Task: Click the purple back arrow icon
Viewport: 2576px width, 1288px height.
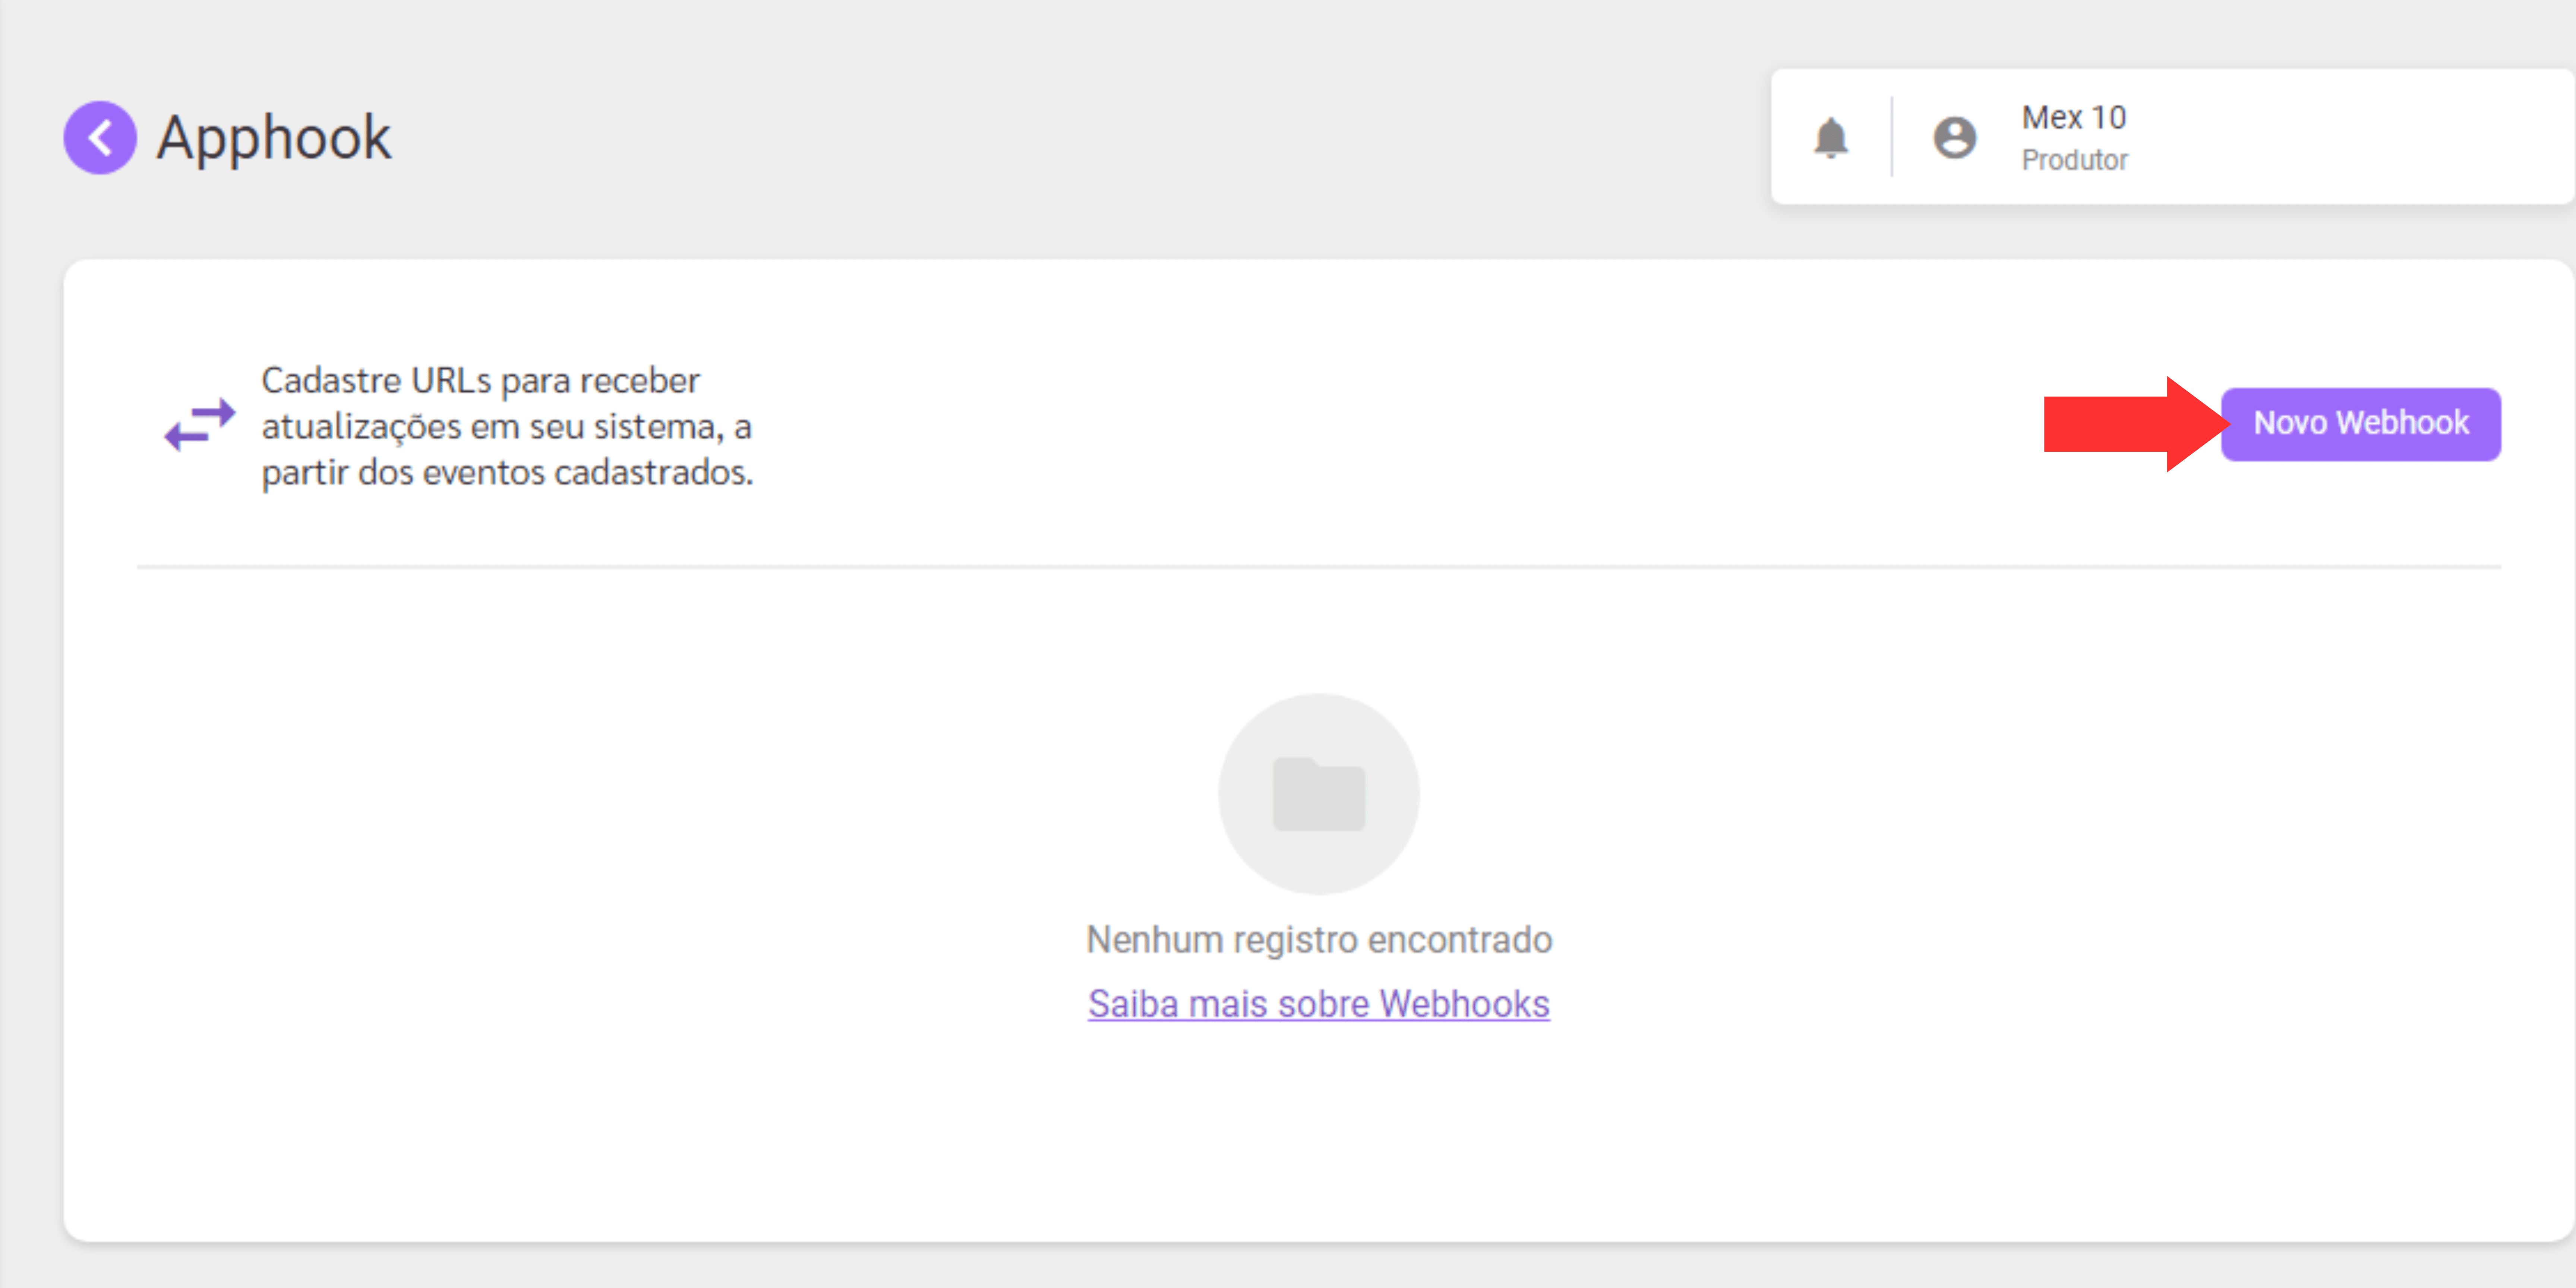Action: pos(100,137)
